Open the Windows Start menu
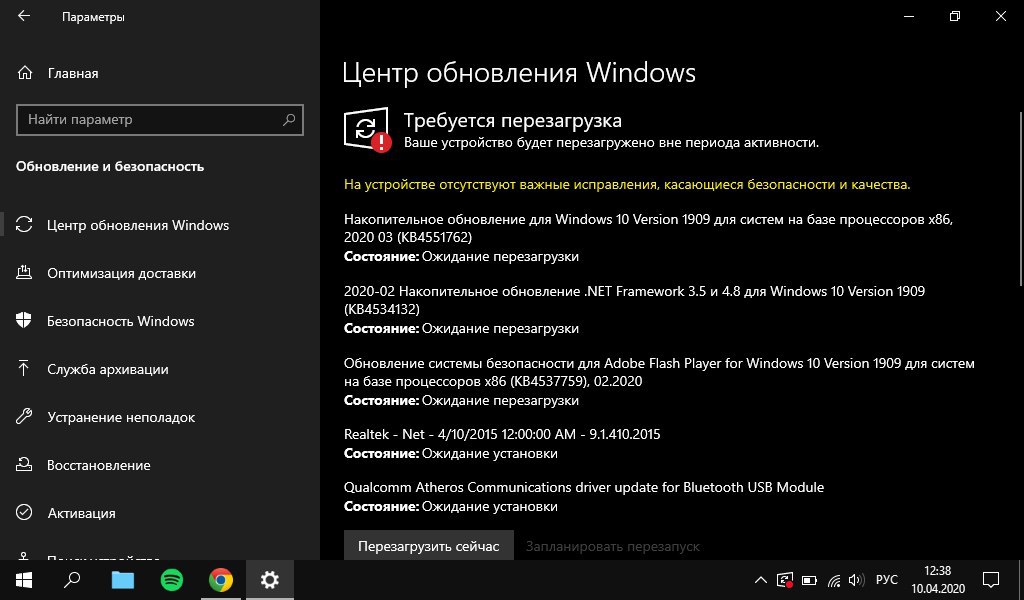Viewport: 1024px width, 600px height. pyautogui.click(x=24, y=580)
